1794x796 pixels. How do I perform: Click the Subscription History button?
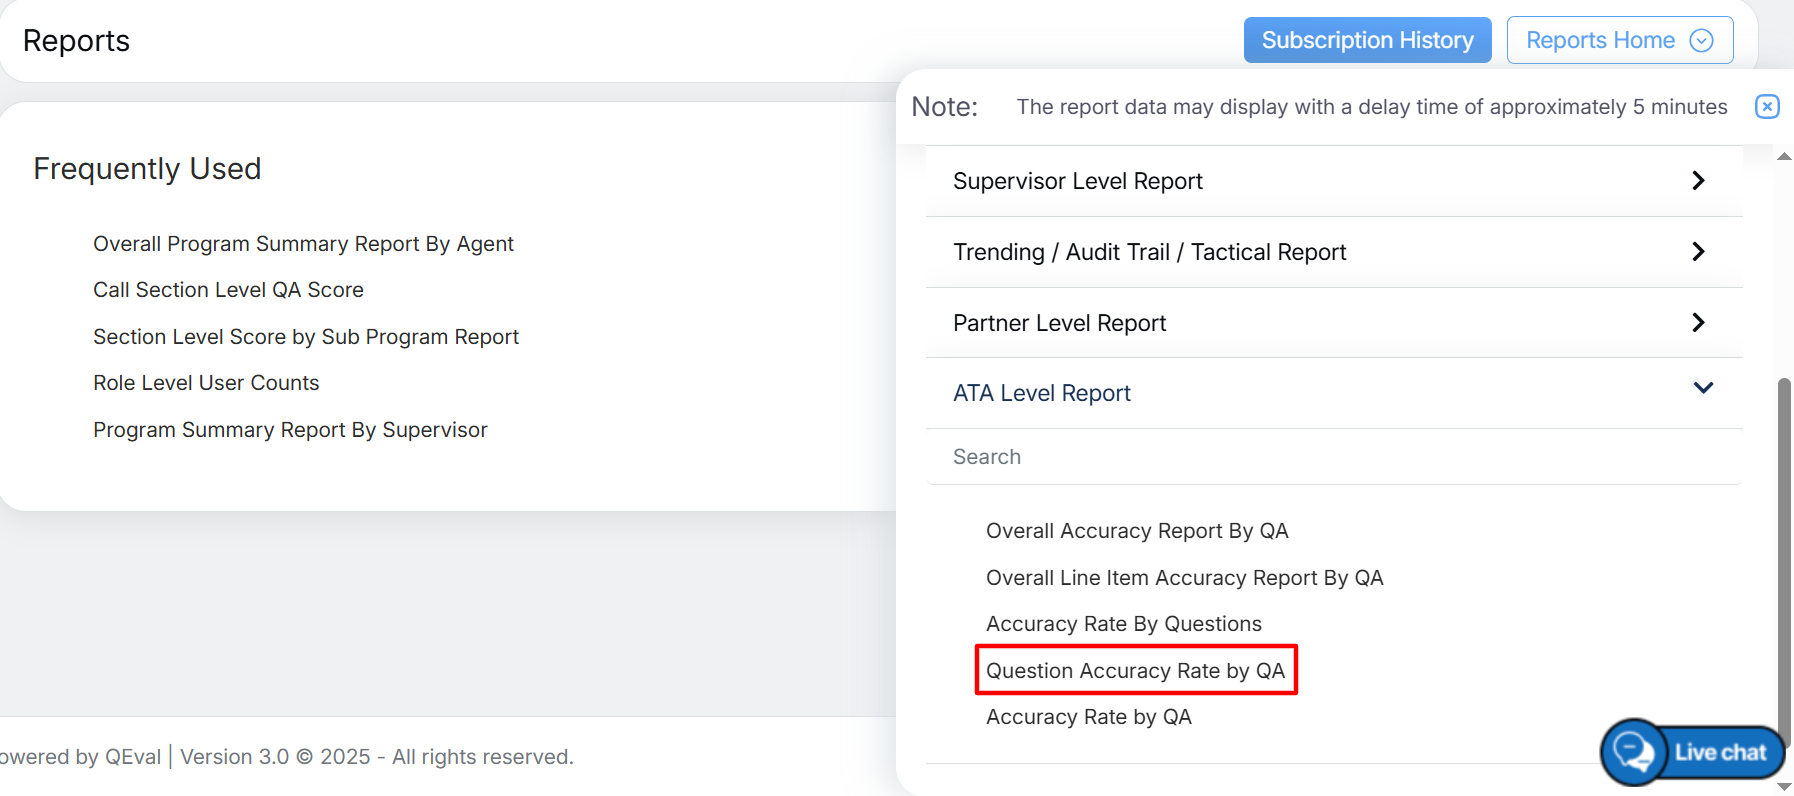coord(1367,40)
